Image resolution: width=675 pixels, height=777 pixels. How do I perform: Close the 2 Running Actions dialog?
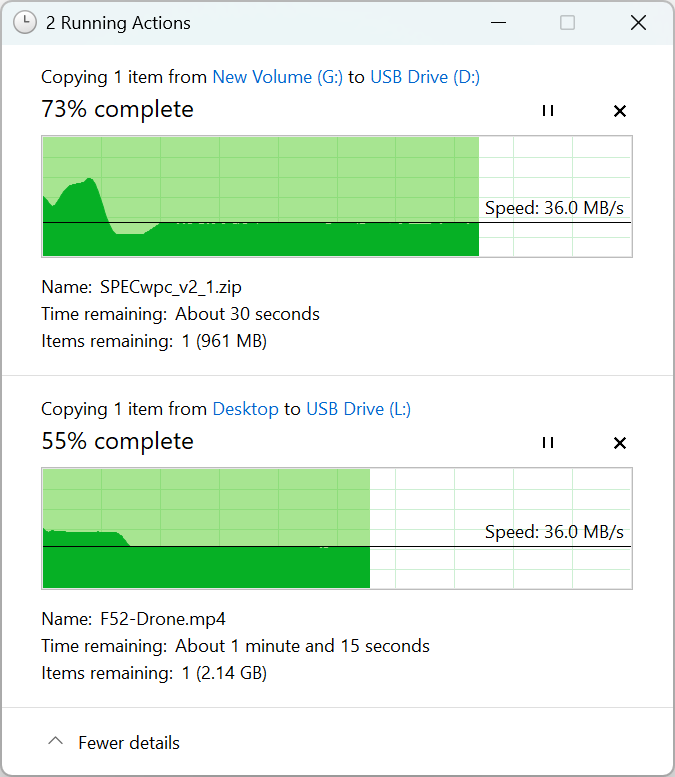click(x=638, y=22)
